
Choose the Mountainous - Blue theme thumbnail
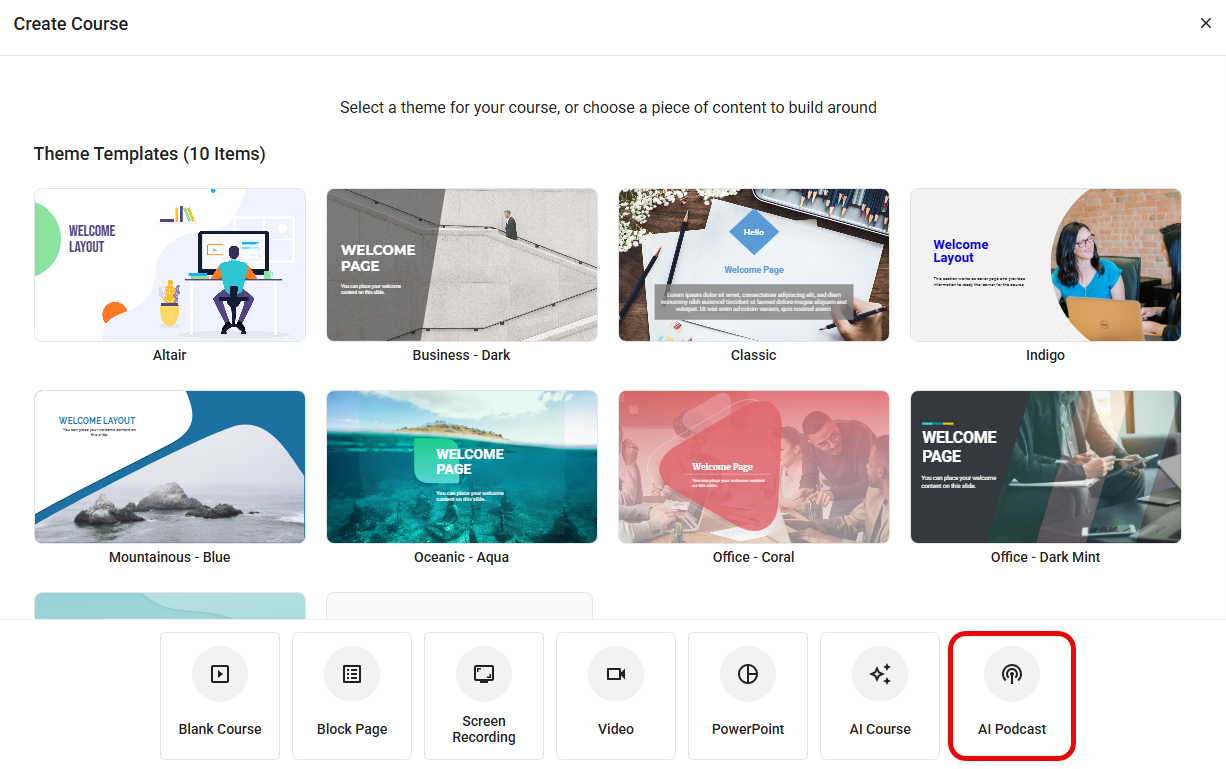click(x=170, y=467)
